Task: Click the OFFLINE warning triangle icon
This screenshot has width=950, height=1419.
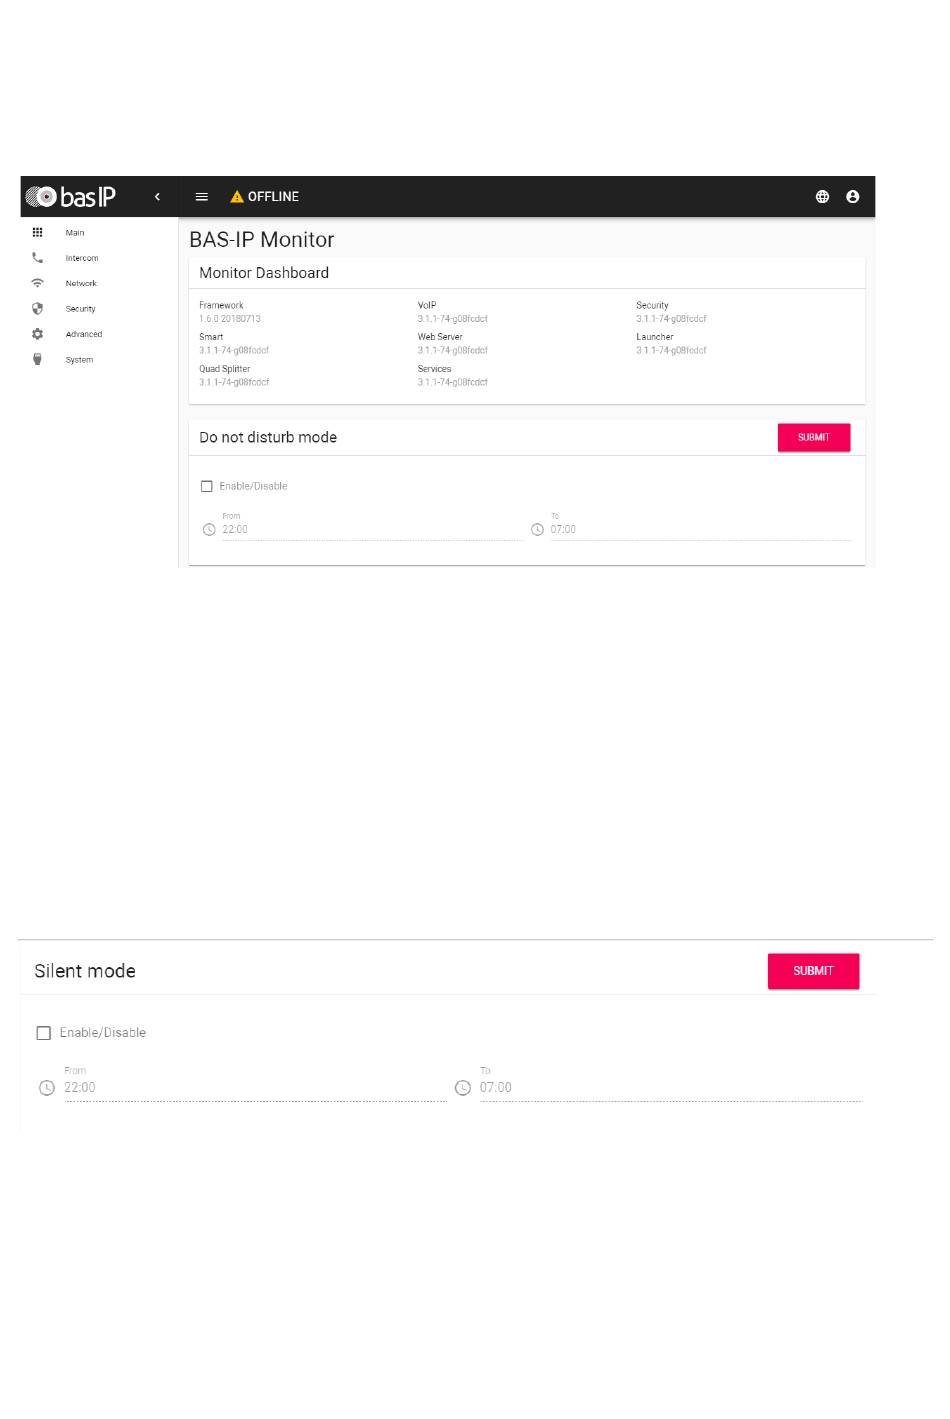Action: tap(237, 197)
